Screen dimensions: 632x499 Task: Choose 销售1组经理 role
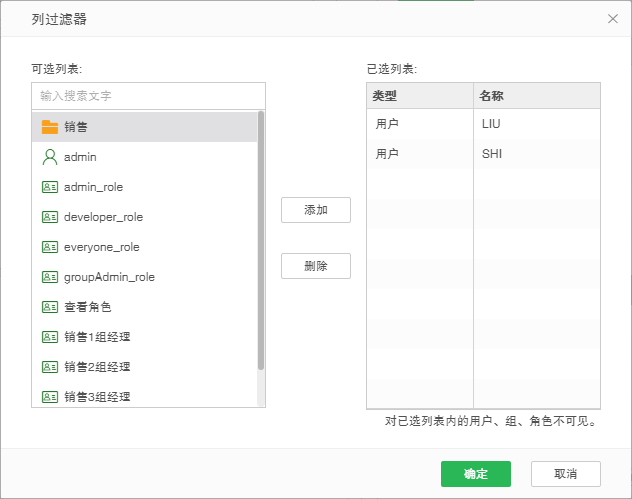[144, 337]
